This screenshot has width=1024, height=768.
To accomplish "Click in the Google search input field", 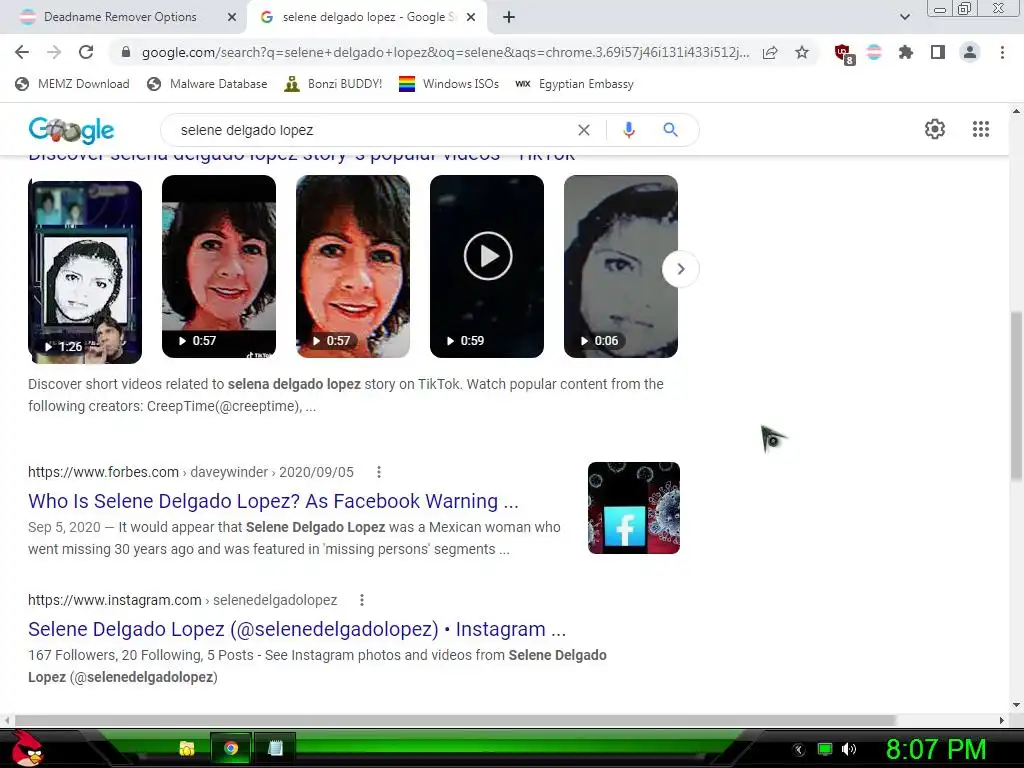I will coord(372,130).
